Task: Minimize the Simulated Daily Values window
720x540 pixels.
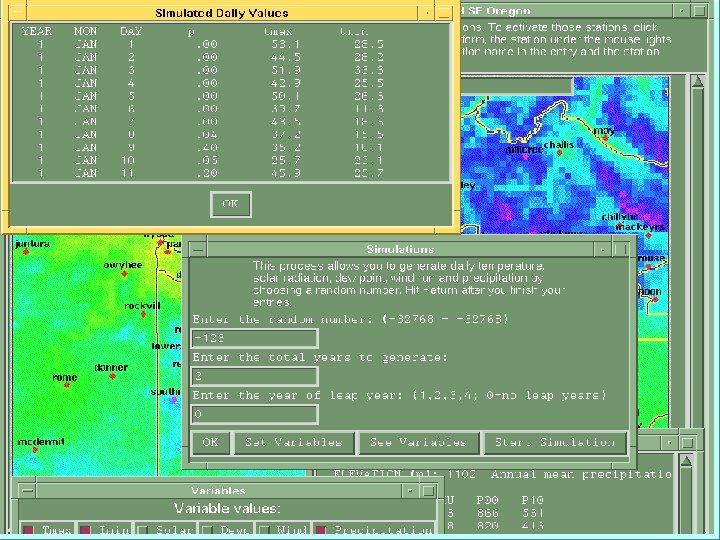Action: (427, 13)
